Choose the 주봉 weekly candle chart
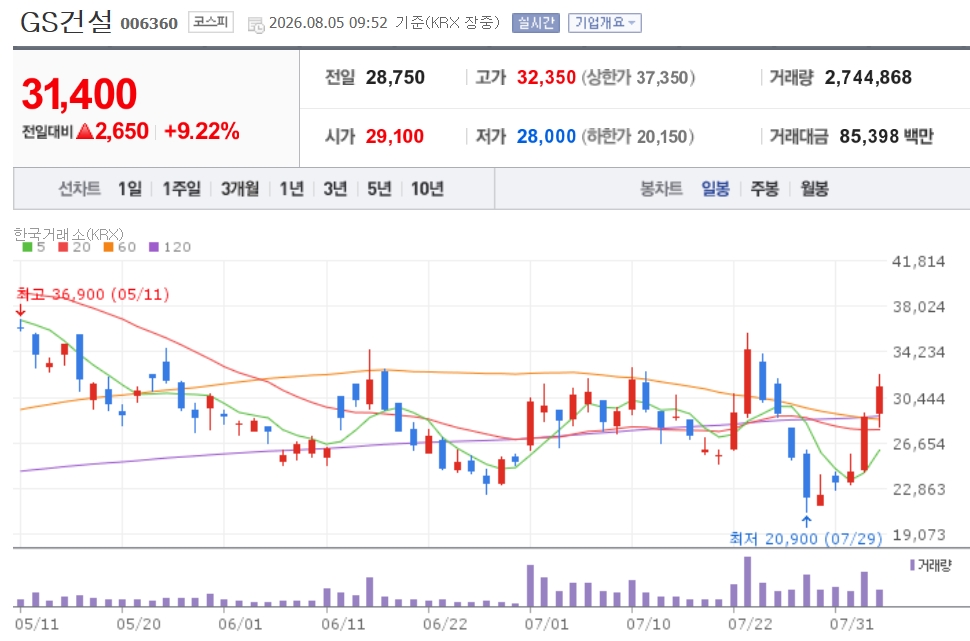This screenshot has width=970, height=641. 765,188
